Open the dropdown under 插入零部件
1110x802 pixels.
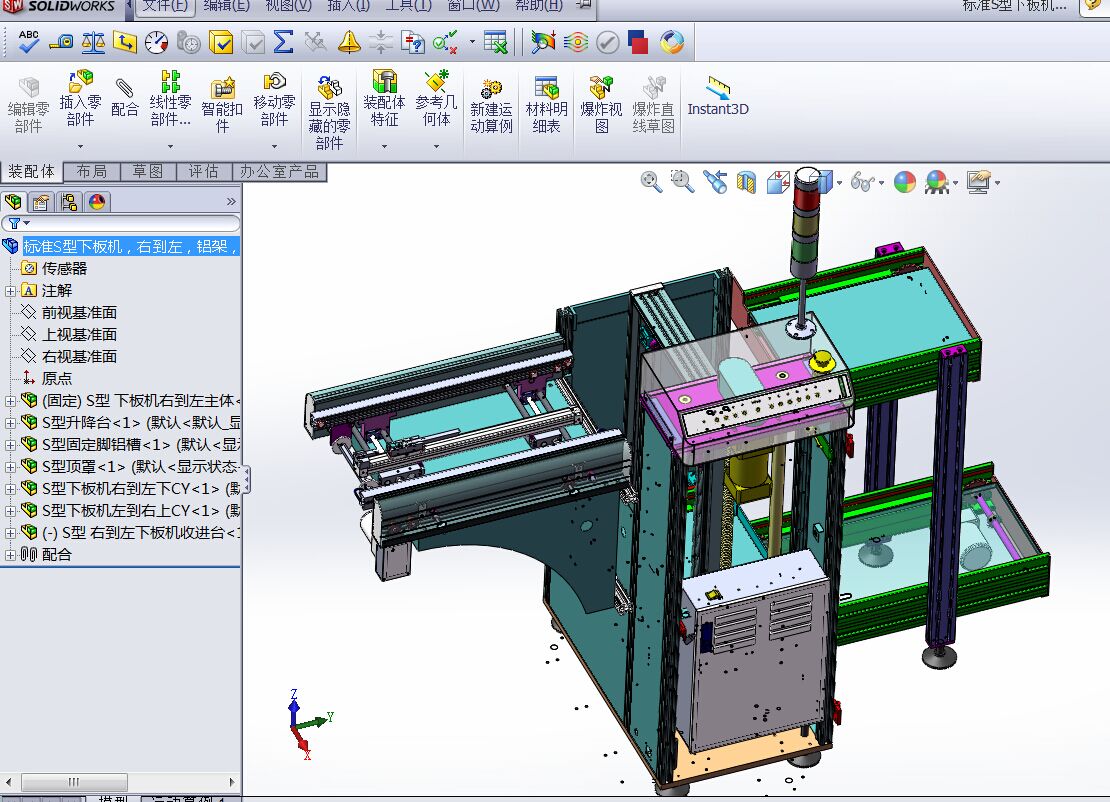[x=80, y=146]
